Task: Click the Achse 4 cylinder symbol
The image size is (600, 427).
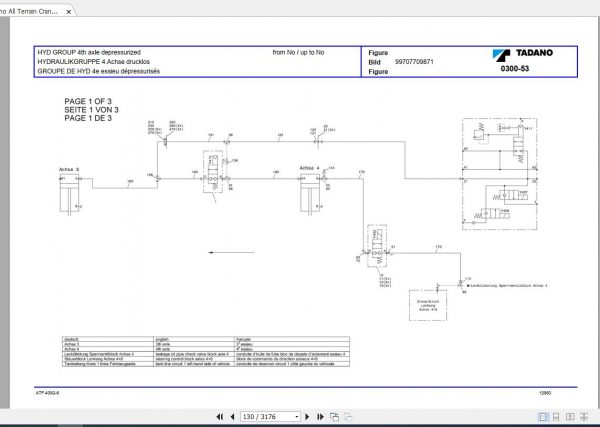Action: 310,192
